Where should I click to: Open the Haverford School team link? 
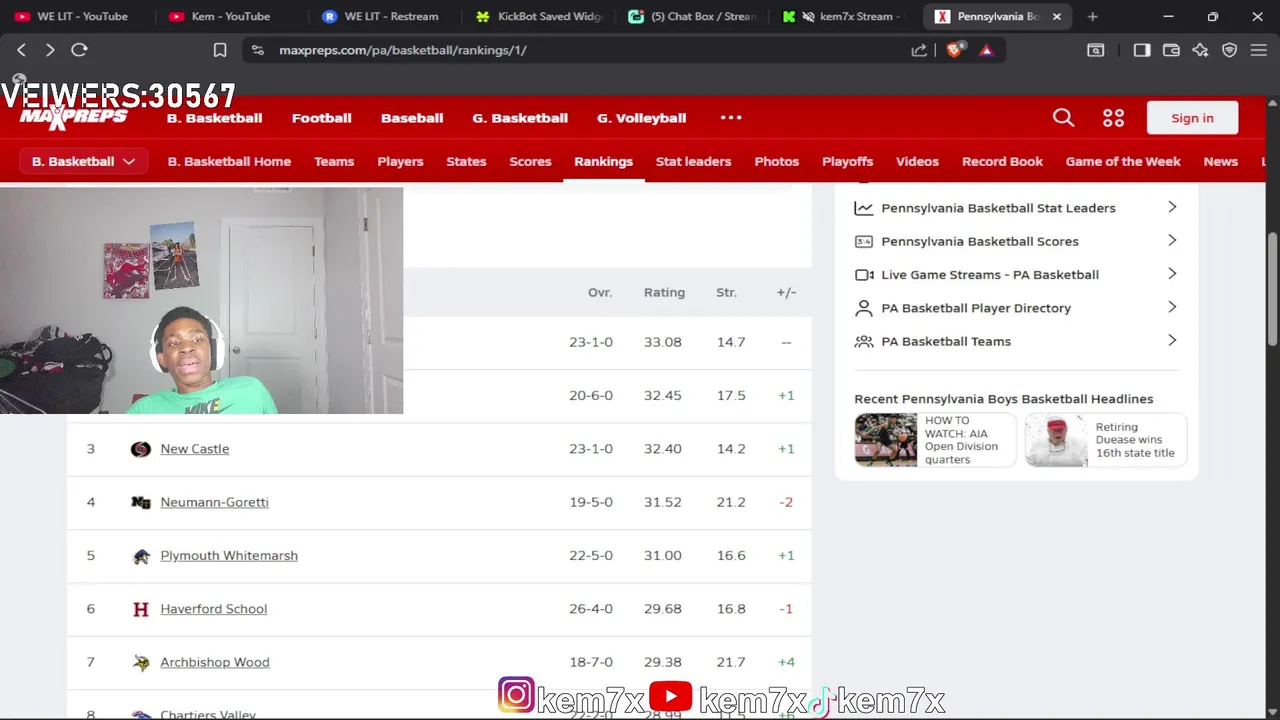(213, 609)
